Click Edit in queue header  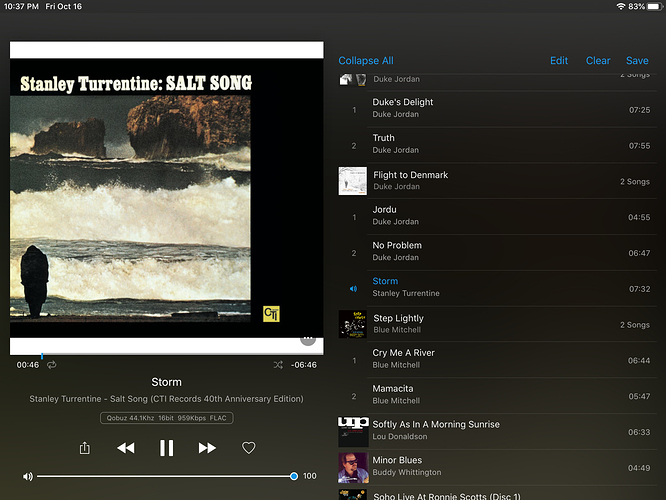click(559, 61)
